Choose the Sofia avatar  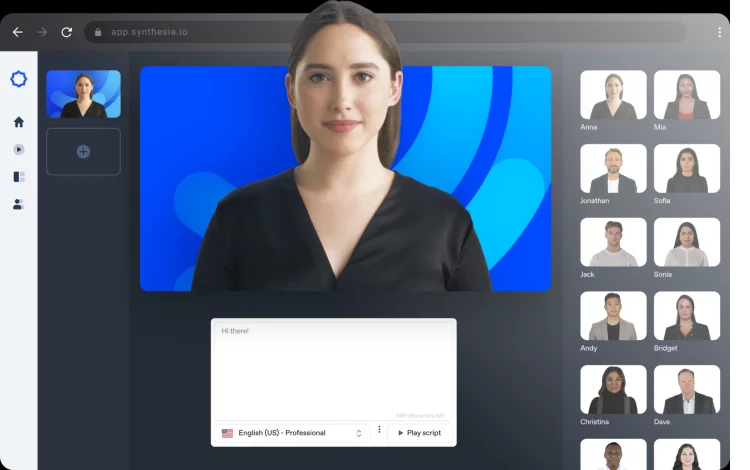[687, 168]
